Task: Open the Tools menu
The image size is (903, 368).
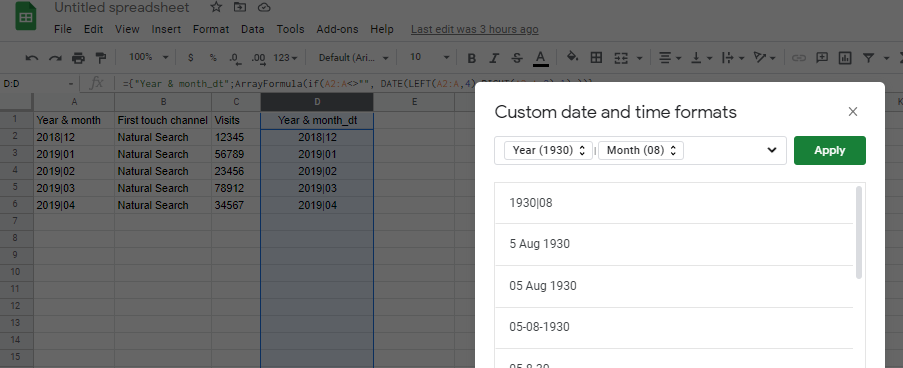Action: [290, 29]
